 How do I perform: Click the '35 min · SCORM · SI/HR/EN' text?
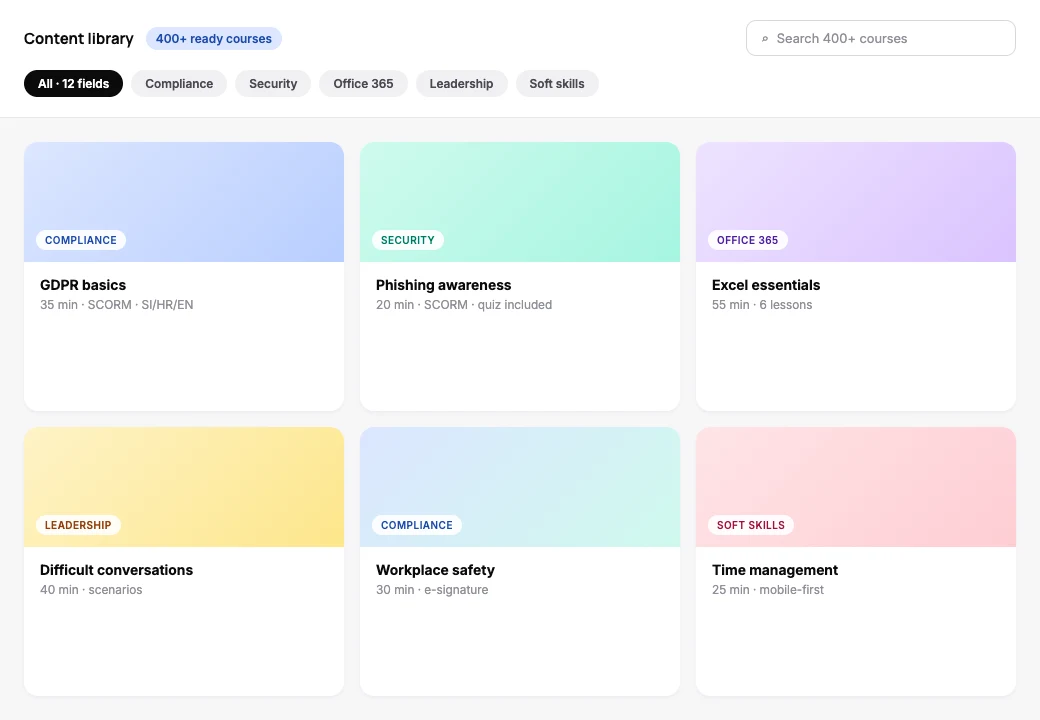click(117, 305)
